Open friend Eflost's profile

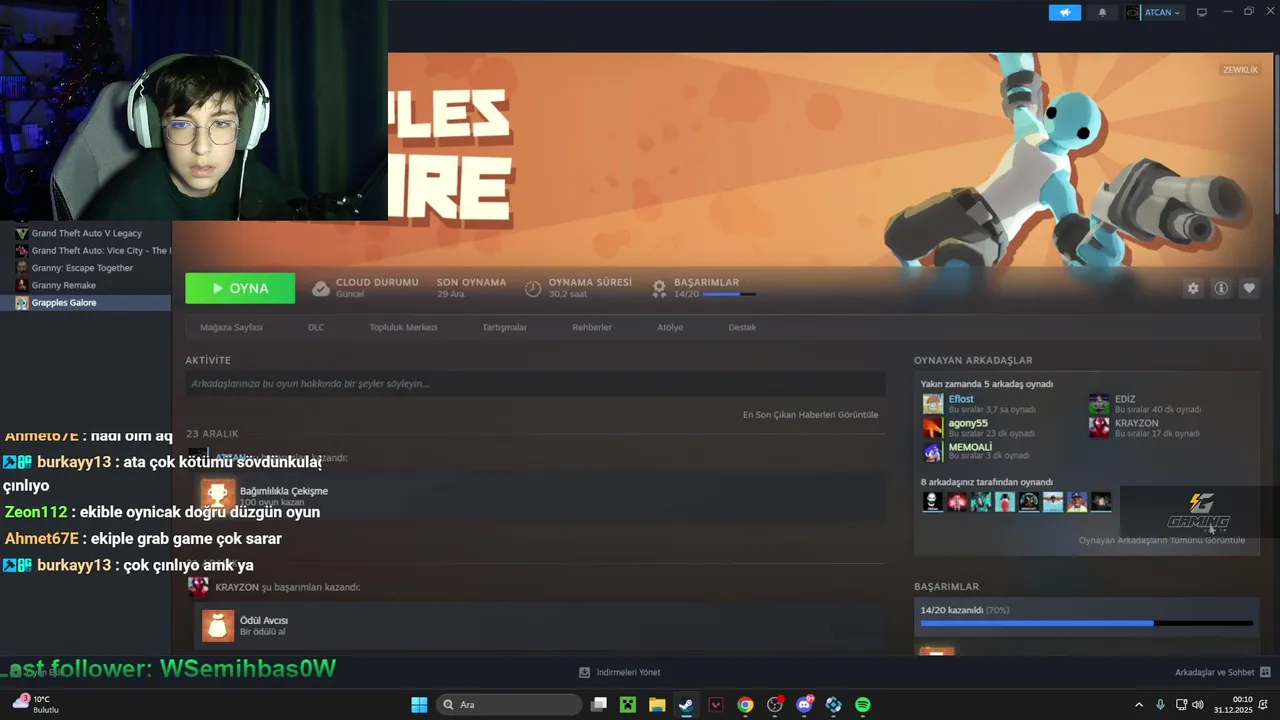961,399
